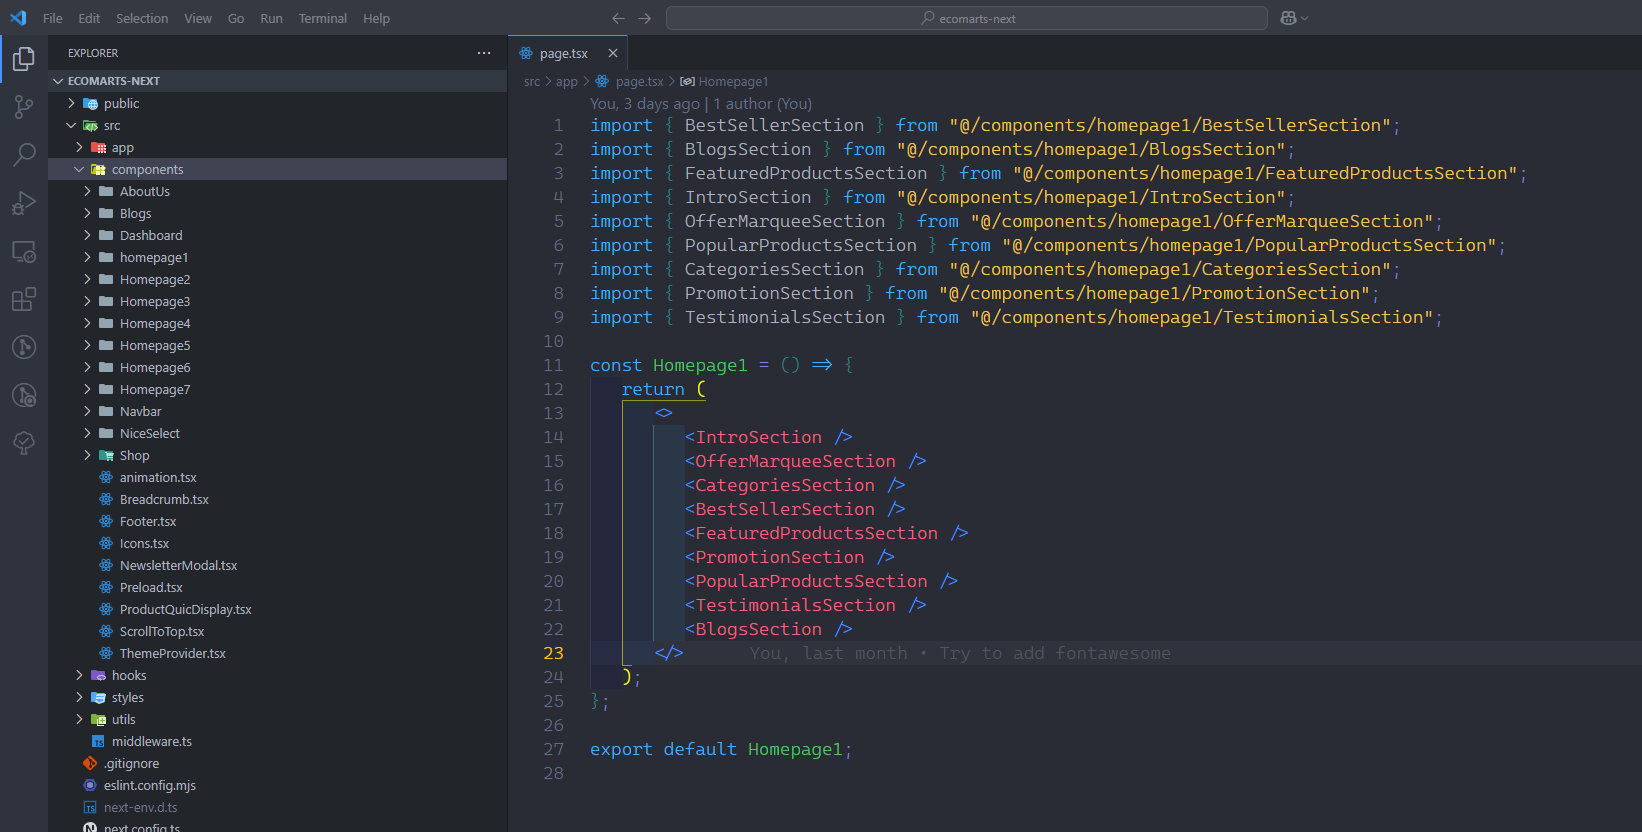Close the page.tsx editor tab

[x=613, y=53]
